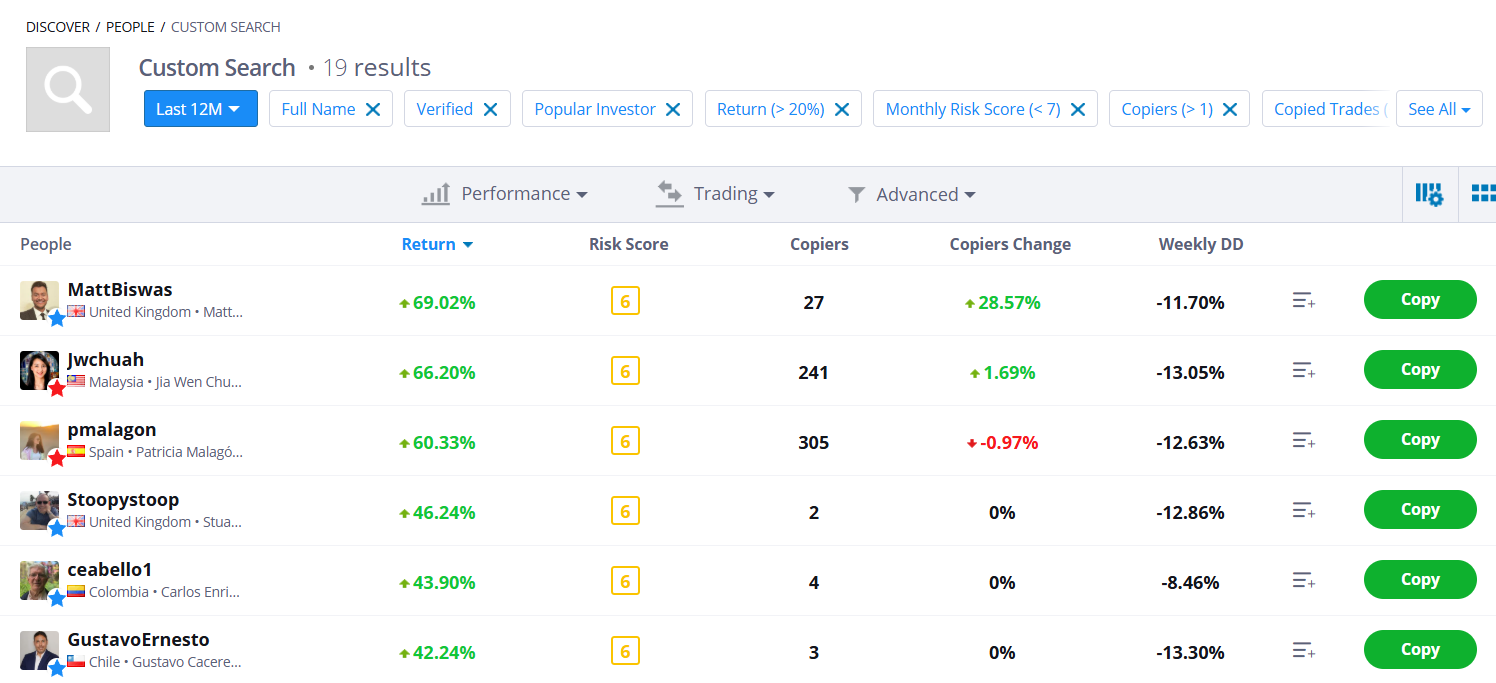Remove the Copiers (> 1) filter
The image size is (1496, 683).
(1231, 108)
